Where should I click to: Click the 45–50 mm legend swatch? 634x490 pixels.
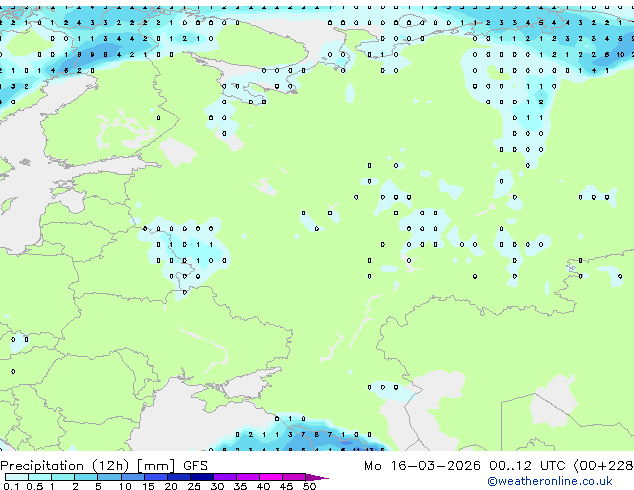294,477
